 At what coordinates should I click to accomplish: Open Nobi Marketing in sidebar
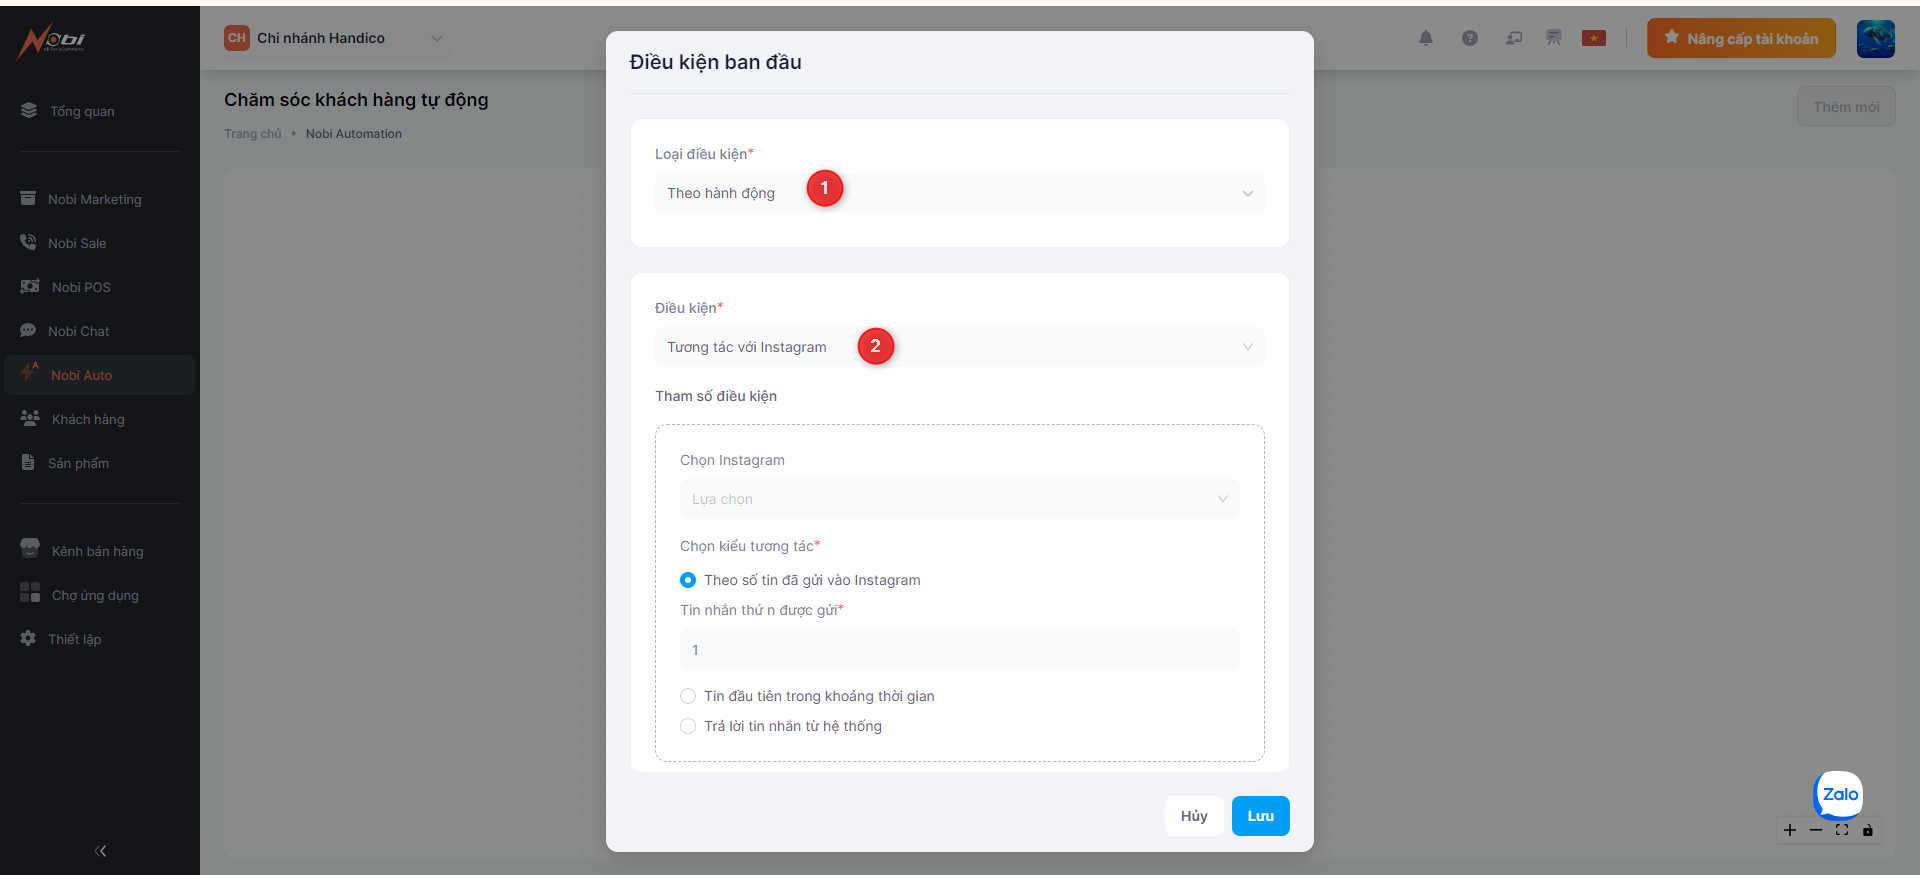[x=94, y=199]
